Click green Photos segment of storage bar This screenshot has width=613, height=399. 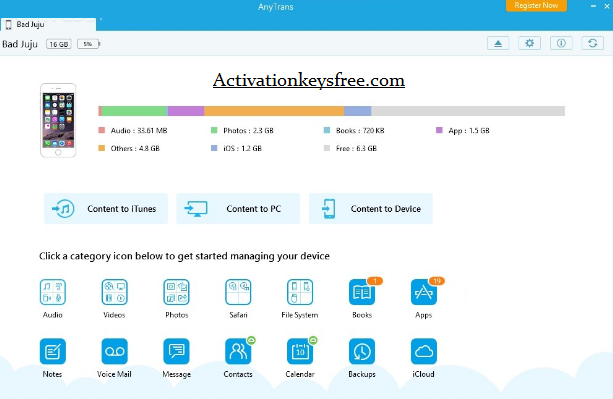[x=134, y=111]
